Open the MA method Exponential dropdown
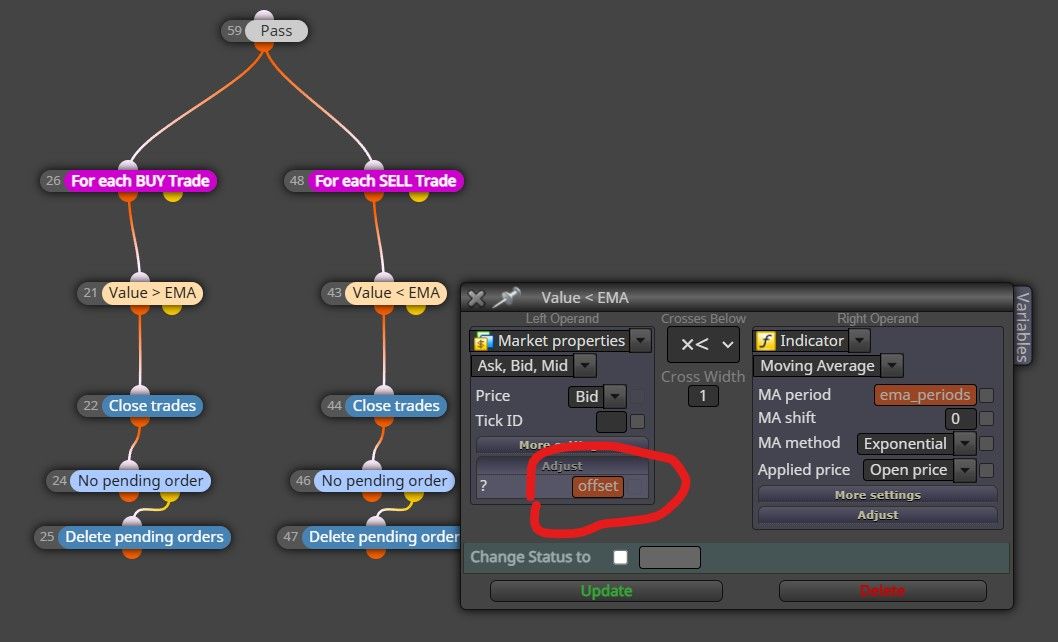 965,444
